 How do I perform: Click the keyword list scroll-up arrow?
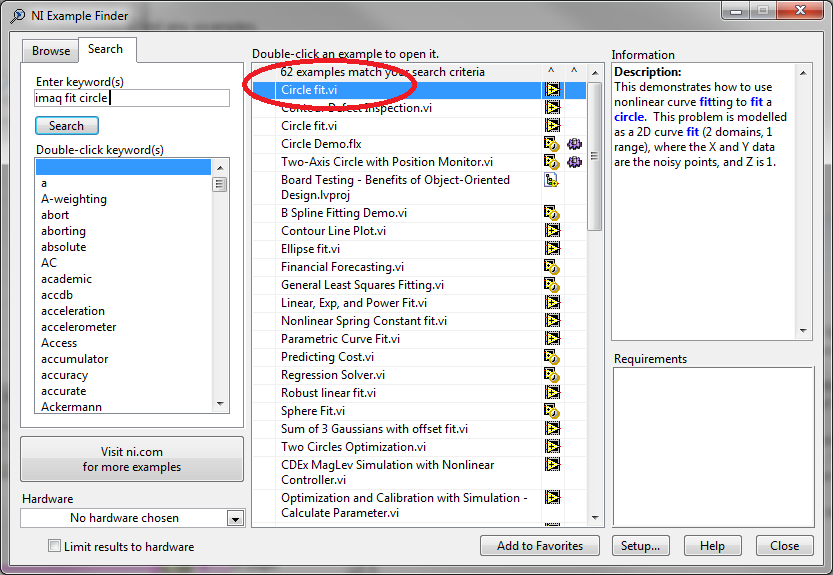click(220, 168)
